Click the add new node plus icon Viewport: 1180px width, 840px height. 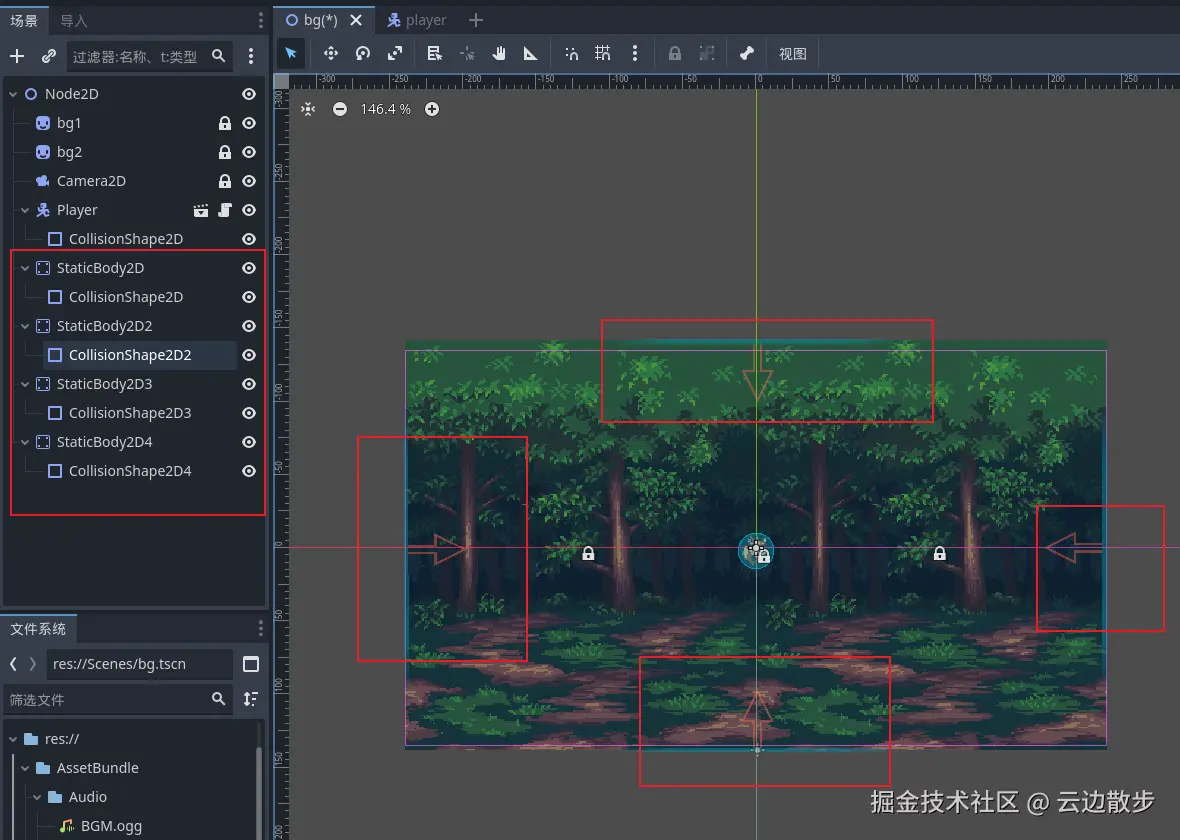[17, 57]
